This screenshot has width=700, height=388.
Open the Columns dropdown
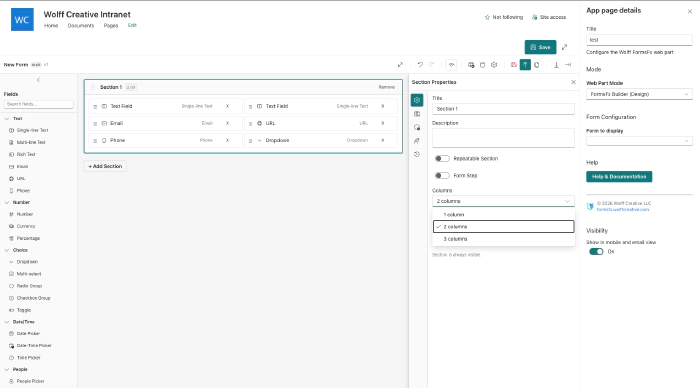point(503,201)
